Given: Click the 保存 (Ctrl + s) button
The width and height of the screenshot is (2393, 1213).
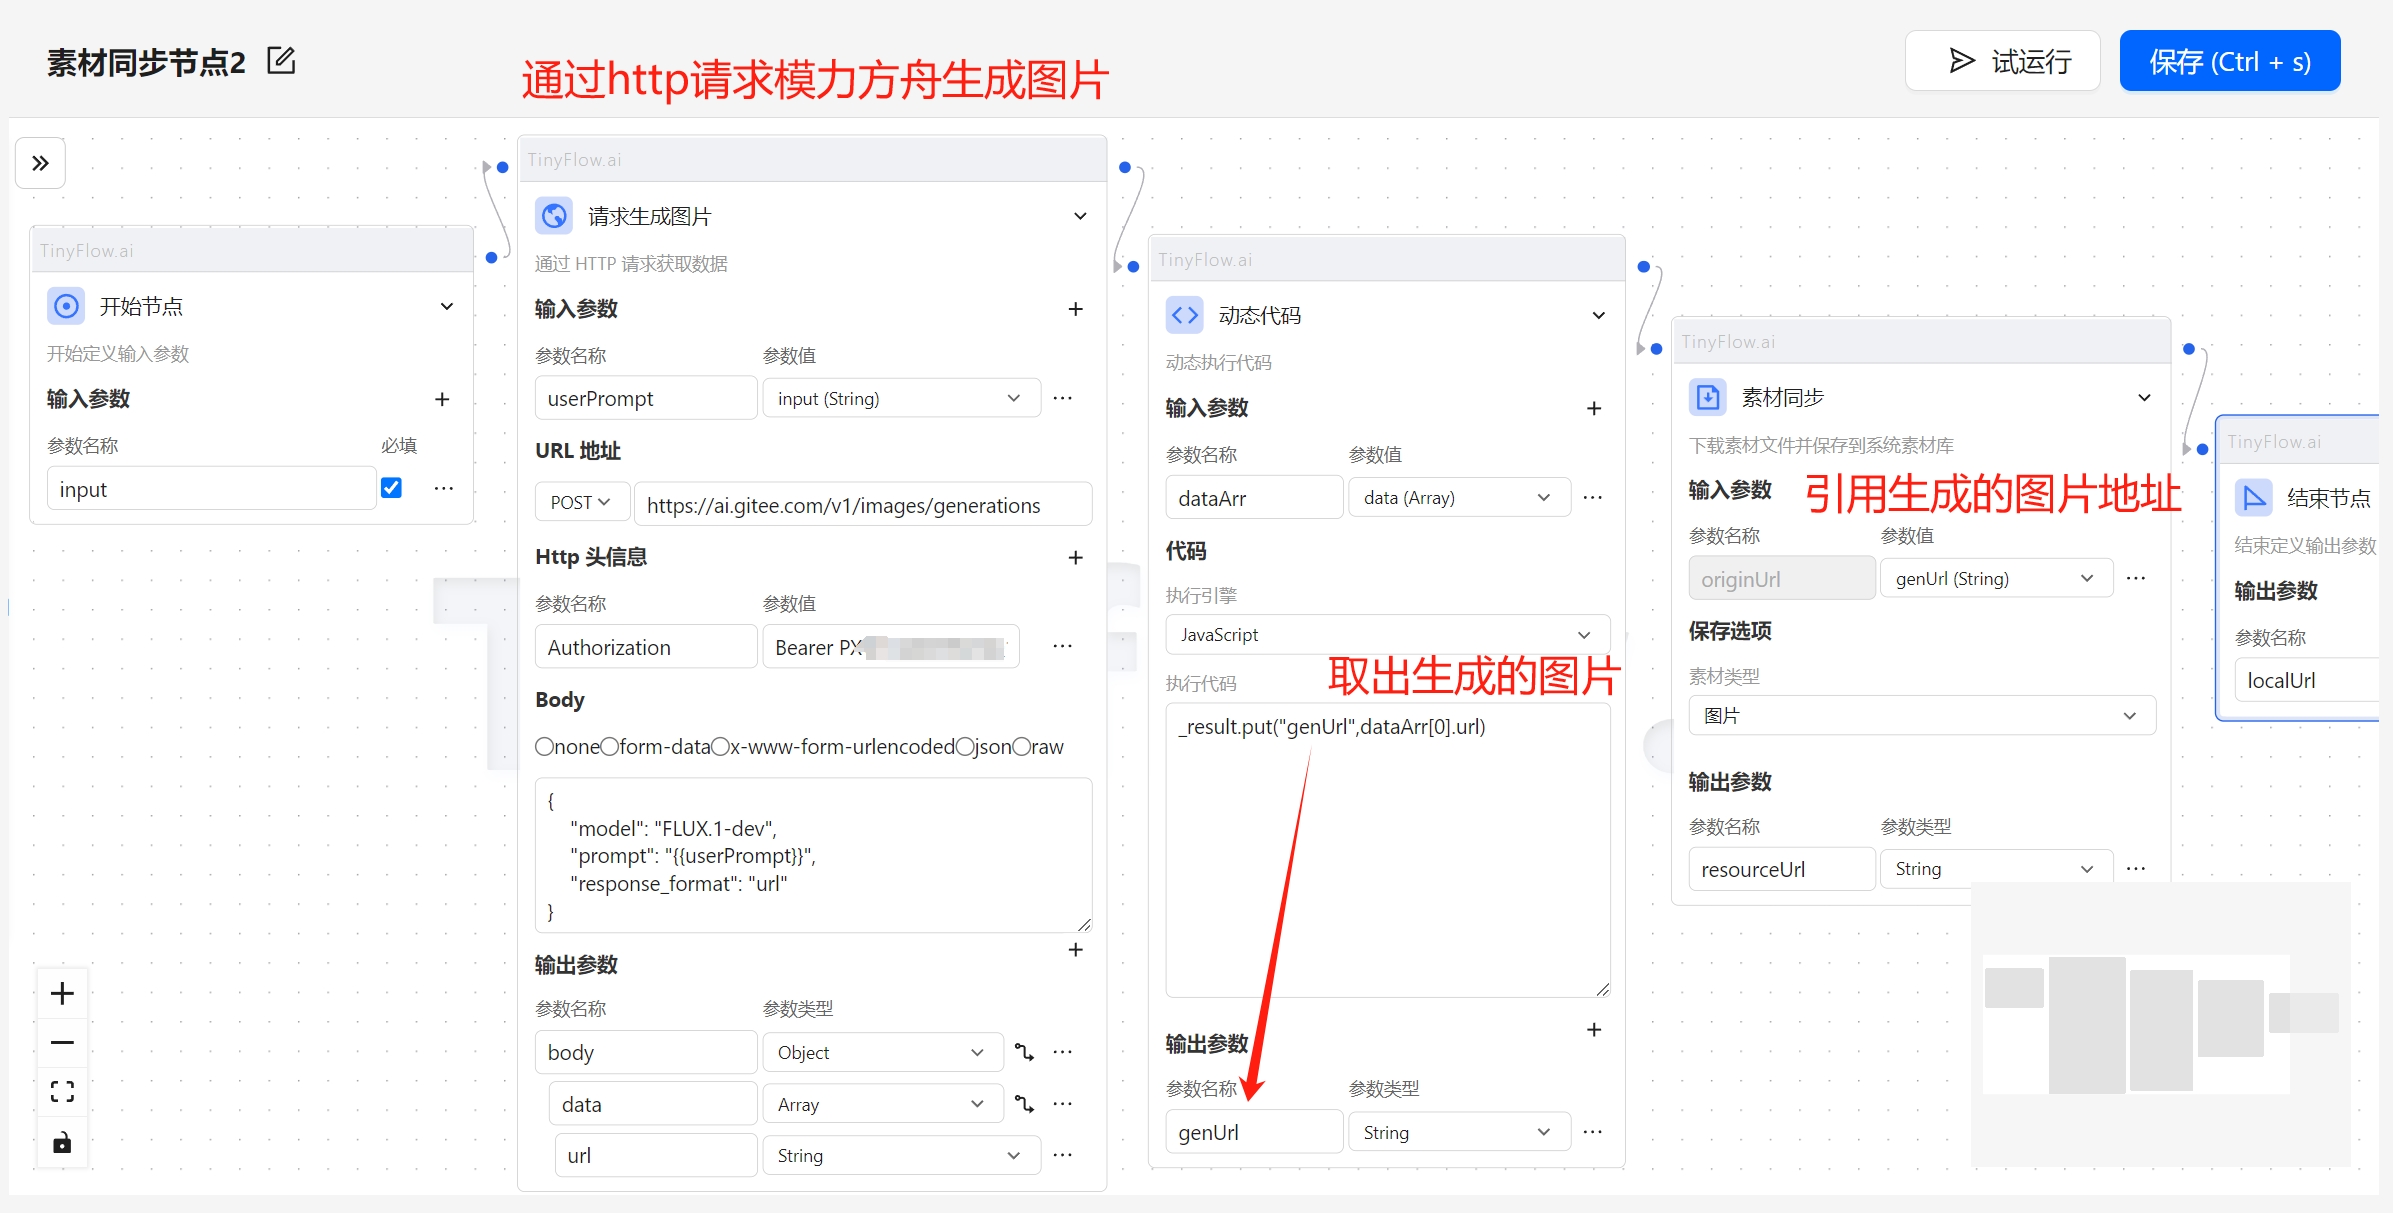Looking at the screenshot, I should point(2229,62).
